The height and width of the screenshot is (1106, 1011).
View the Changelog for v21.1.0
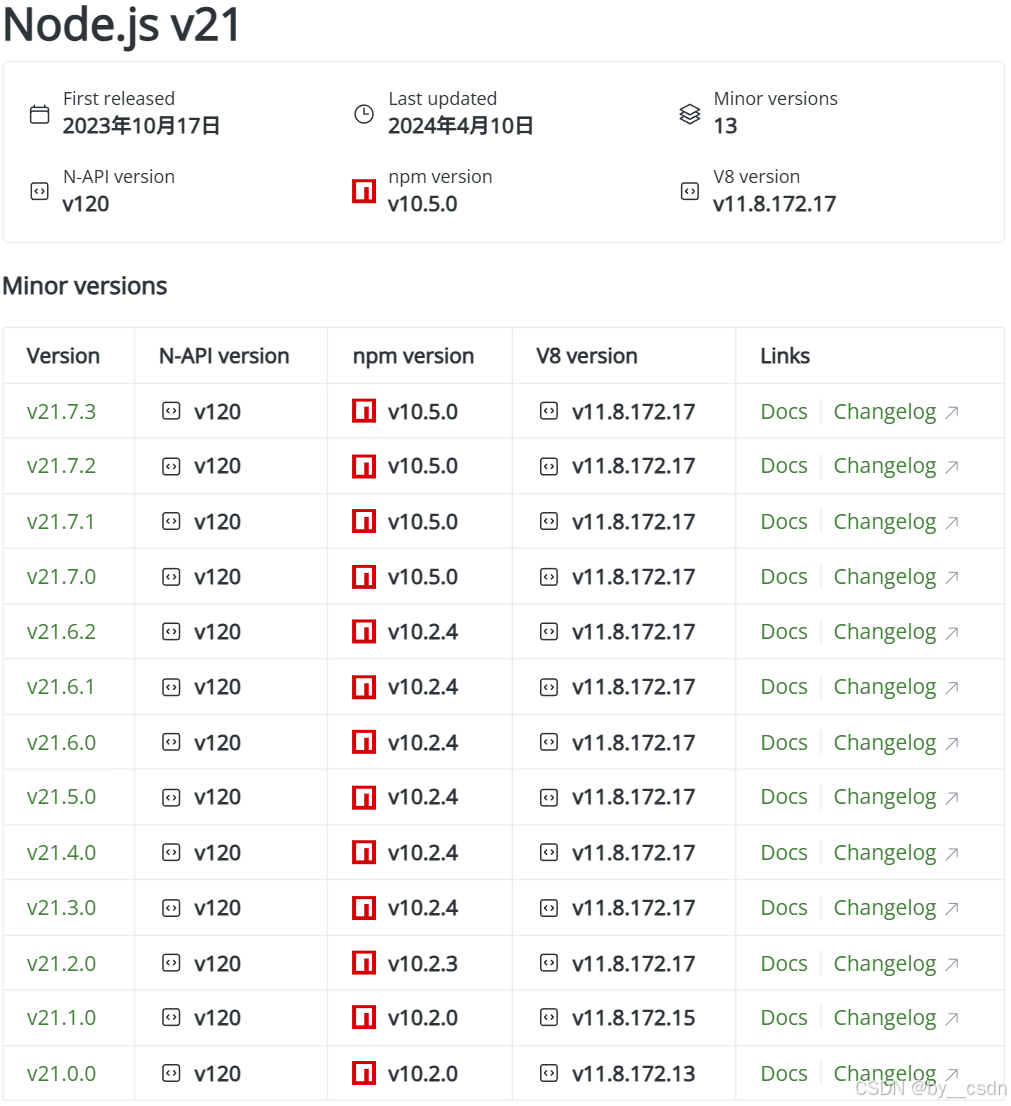(x=885, y=1019)
